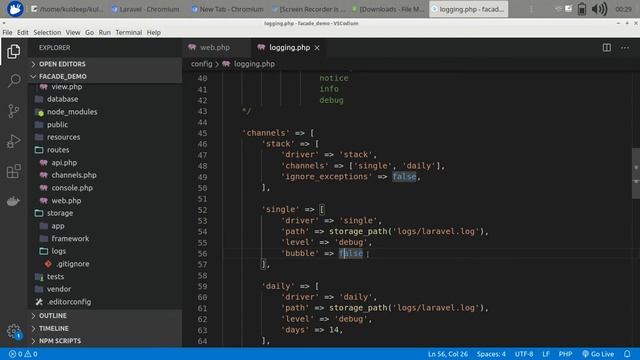Screen dimensions: 640x360
Task: Change language mode via PHP status item
Action: [565, 354]
